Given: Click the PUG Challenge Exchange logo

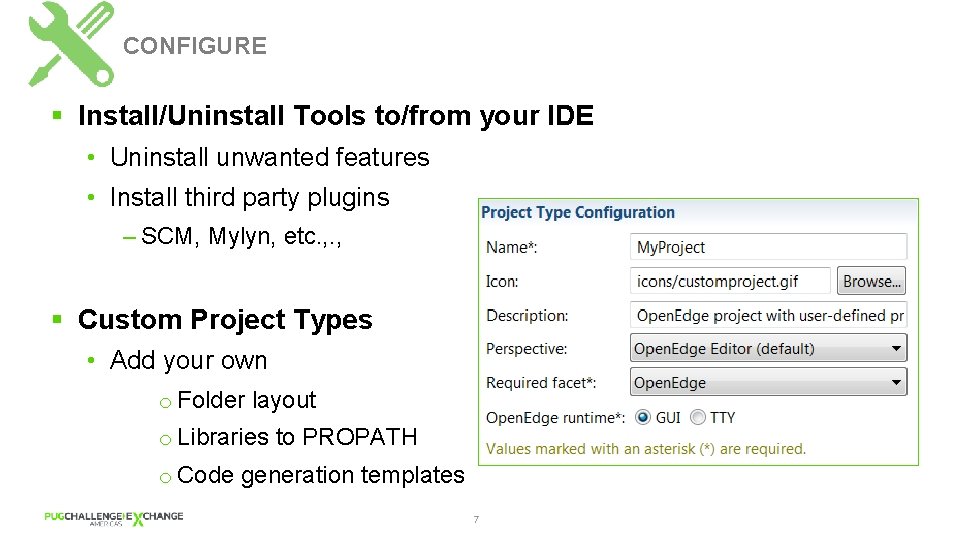Looking at the screenshot, I should click(x=113, y=518).
